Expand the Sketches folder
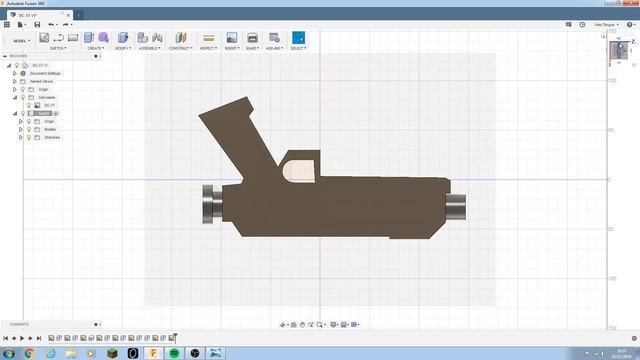Screen dimensions: 640x360 tap(21, 138)
